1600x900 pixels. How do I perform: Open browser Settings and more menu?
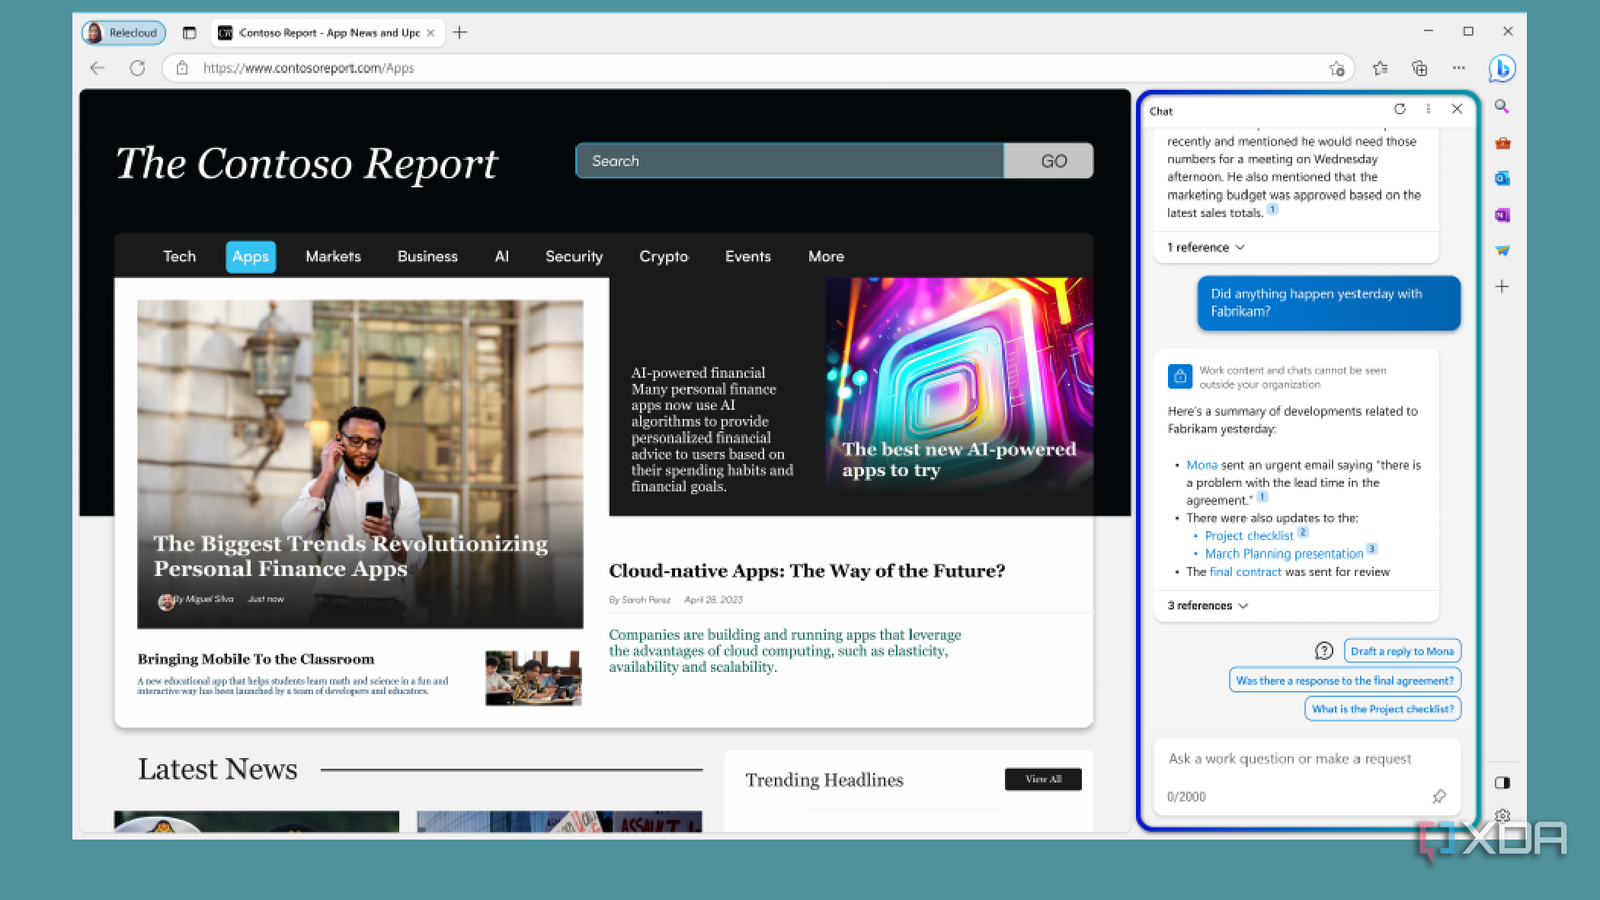pos(1459,68)
